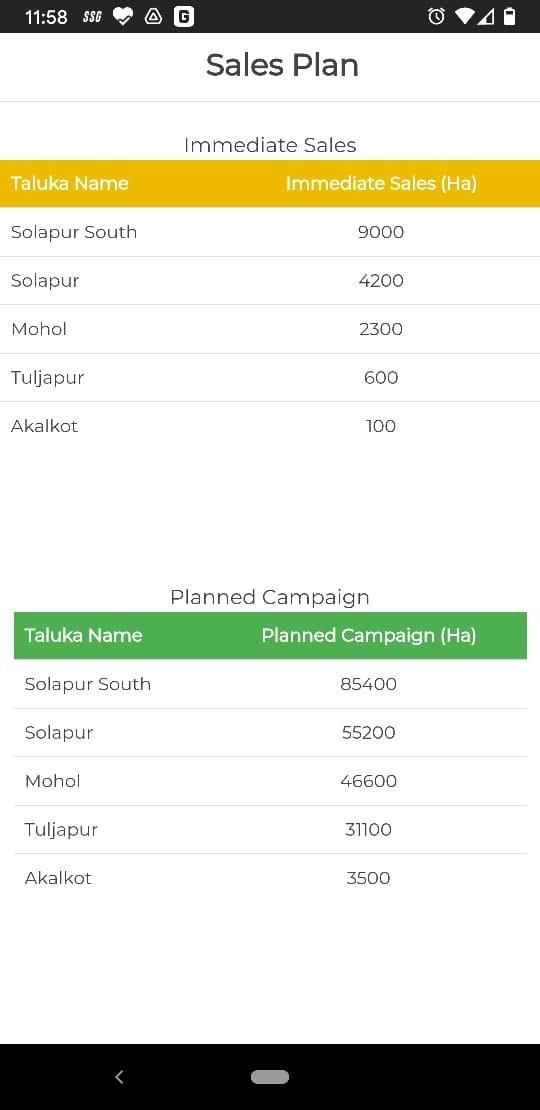Tap the Planned Campaign (Ha) column header

tap(369, 635)
